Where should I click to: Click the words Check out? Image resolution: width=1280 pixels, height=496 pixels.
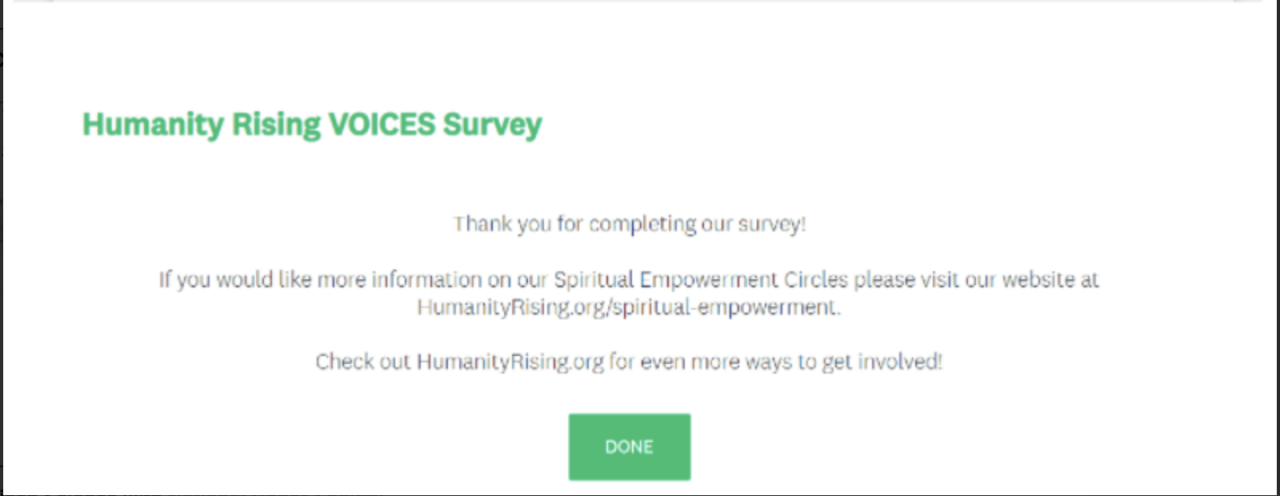(362, 362)
